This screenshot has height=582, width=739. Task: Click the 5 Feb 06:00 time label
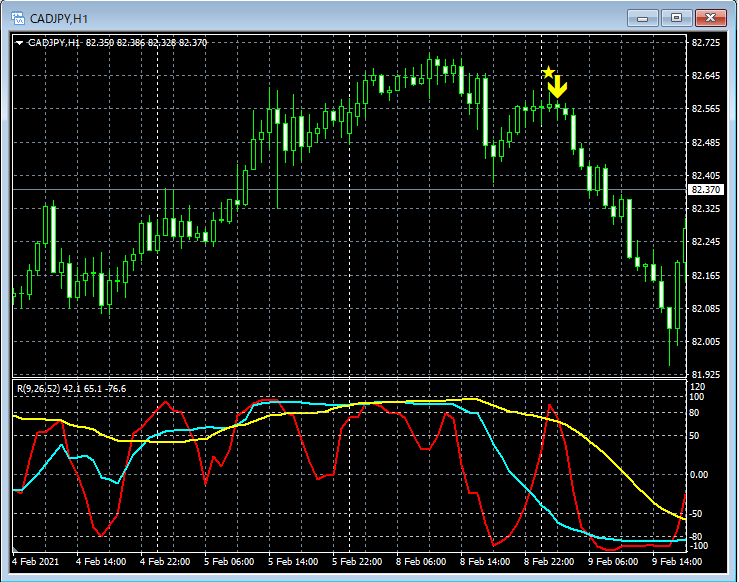229,562
